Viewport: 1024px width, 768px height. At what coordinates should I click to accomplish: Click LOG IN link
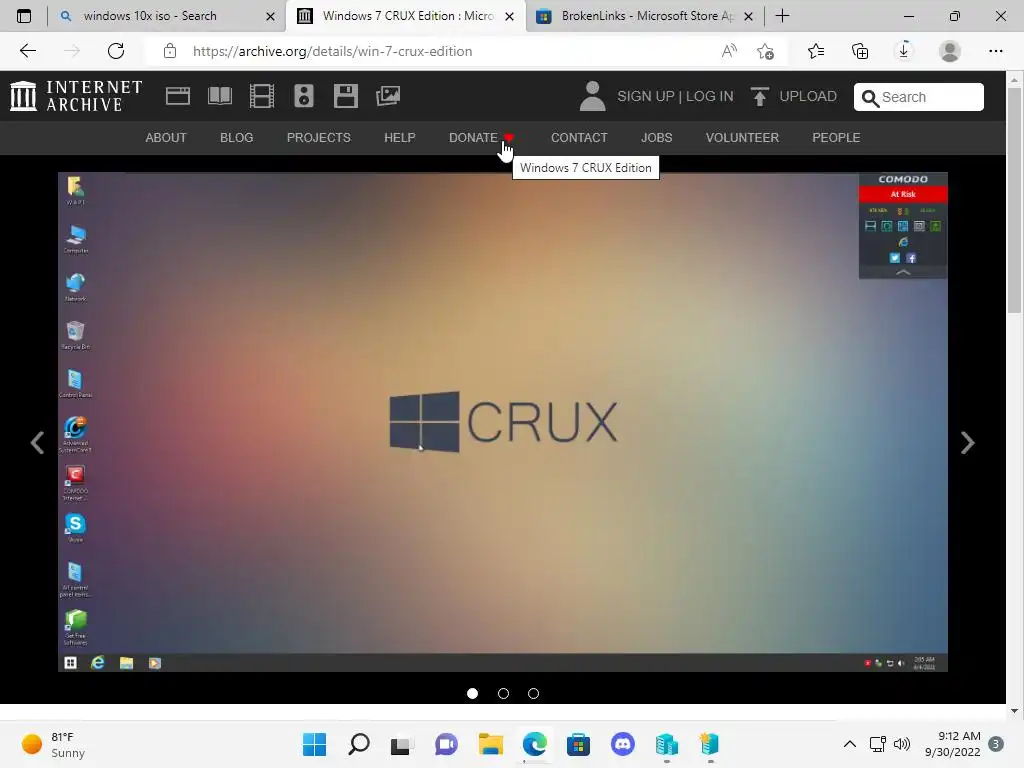coord(710,97)
